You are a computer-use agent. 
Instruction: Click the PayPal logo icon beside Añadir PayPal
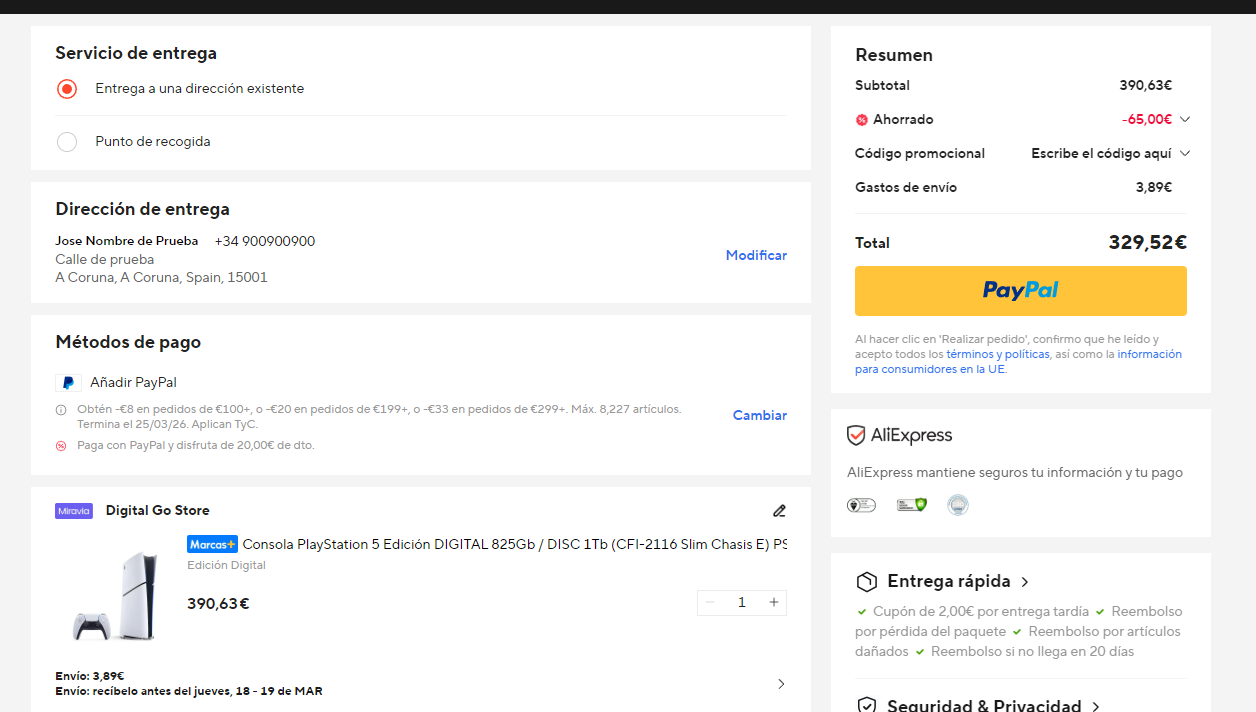(68, 383)
